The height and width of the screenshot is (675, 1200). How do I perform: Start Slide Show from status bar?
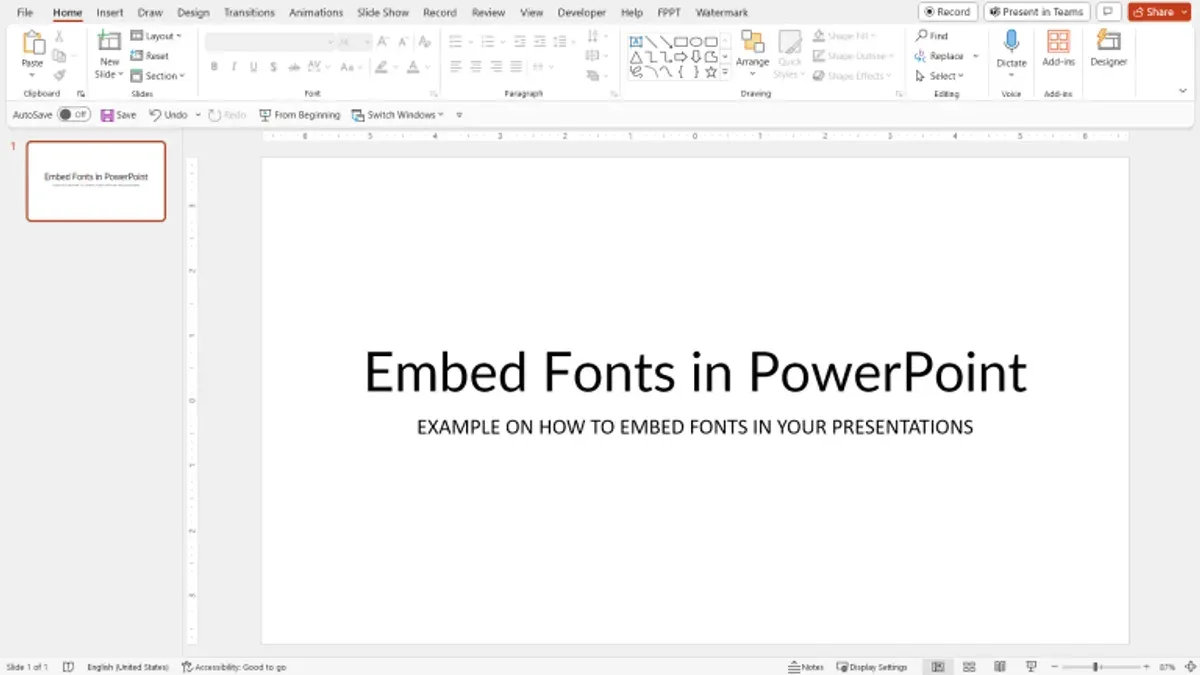(x=1031, y=667)
